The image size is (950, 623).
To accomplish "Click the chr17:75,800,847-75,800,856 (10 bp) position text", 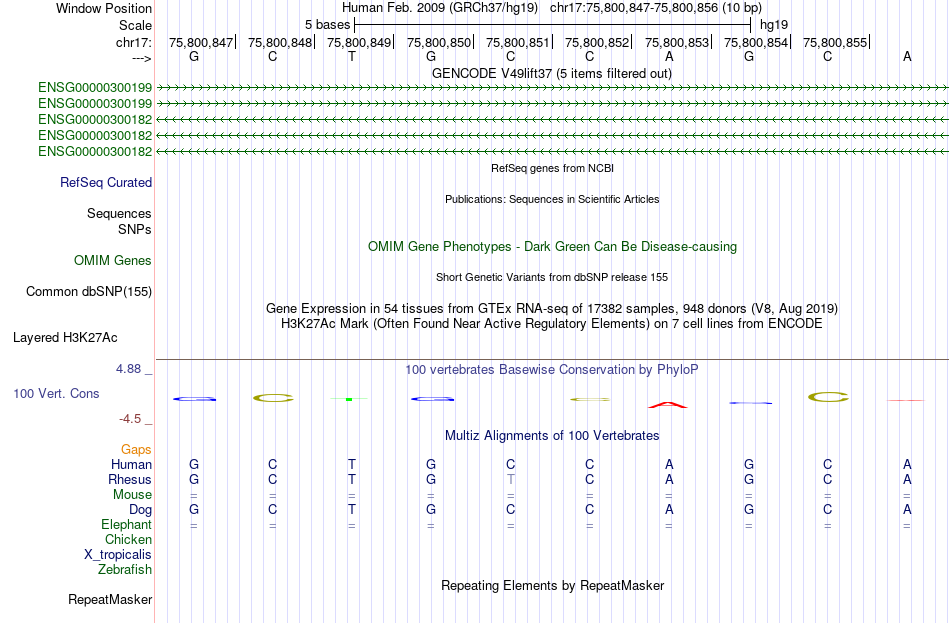I will click(656, 8).
